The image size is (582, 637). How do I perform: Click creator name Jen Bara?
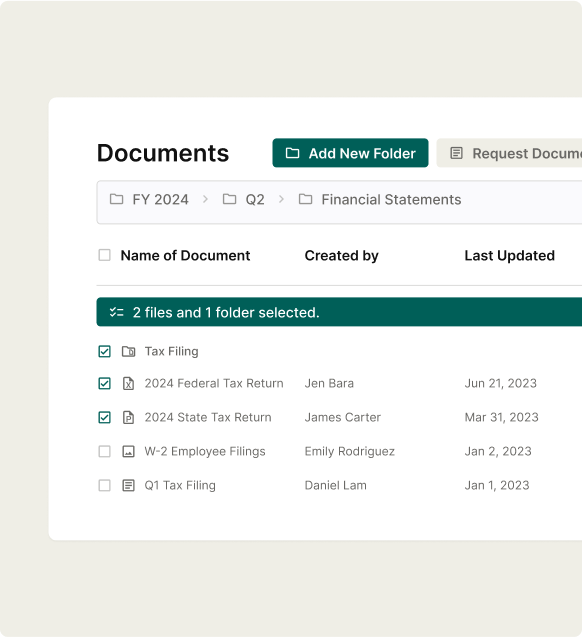pyautogui.click(x=329, y=383)
